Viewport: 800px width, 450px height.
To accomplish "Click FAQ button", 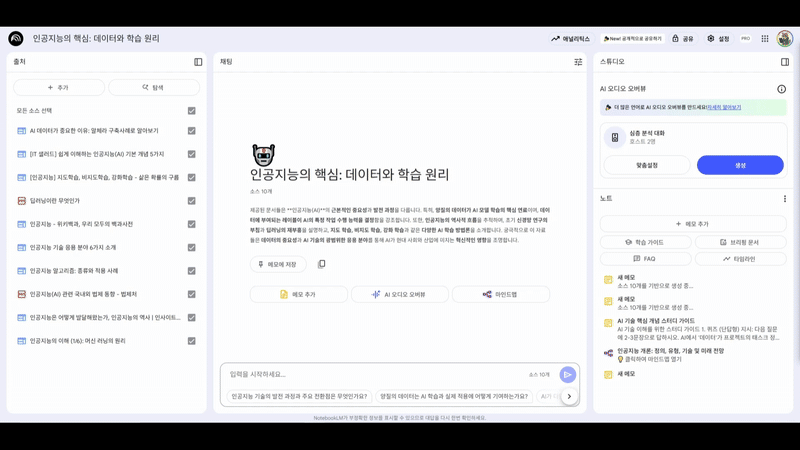I will tap(645, 259).
